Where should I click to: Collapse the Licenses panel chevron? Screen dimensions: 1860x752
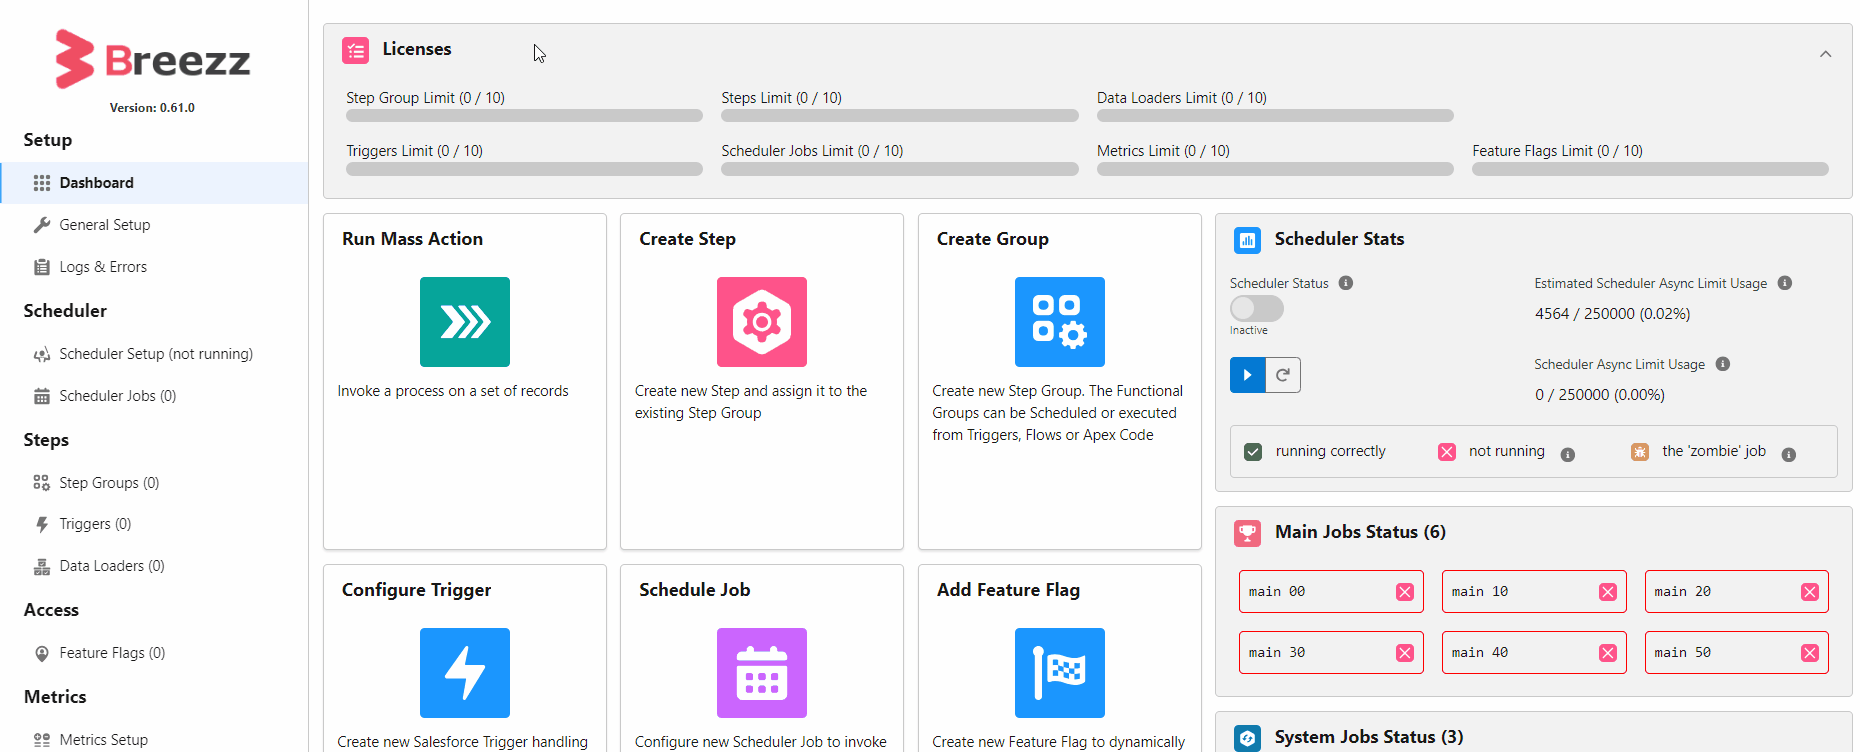tap(1825, 54)
